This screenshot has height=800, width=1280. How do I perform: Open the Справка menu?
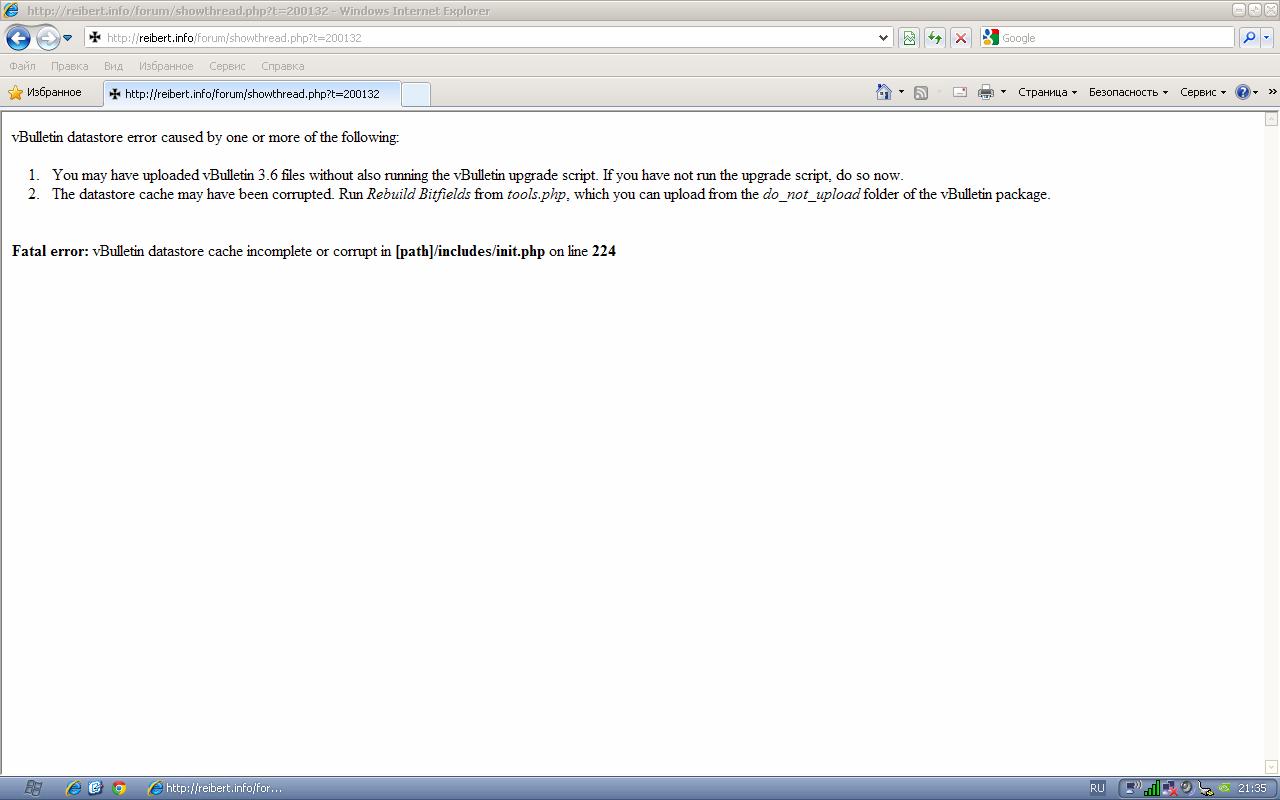tap(282, 66)
